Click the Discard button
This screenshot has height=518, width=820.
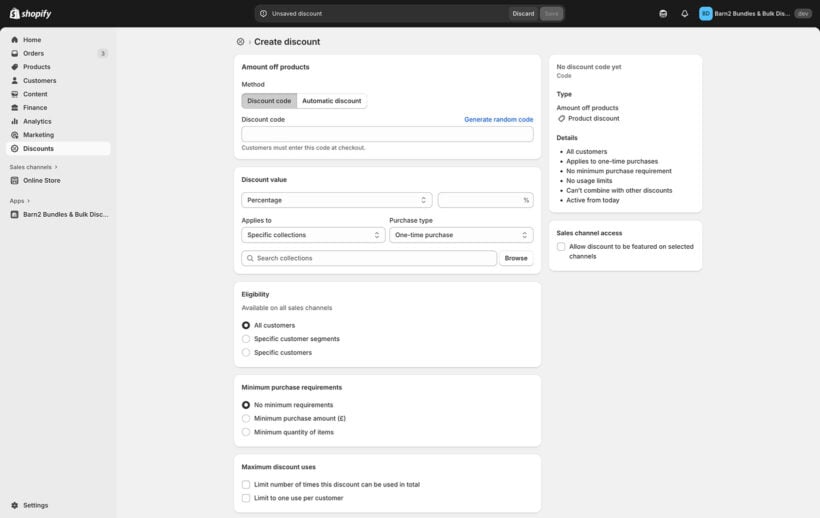point(523,14)
